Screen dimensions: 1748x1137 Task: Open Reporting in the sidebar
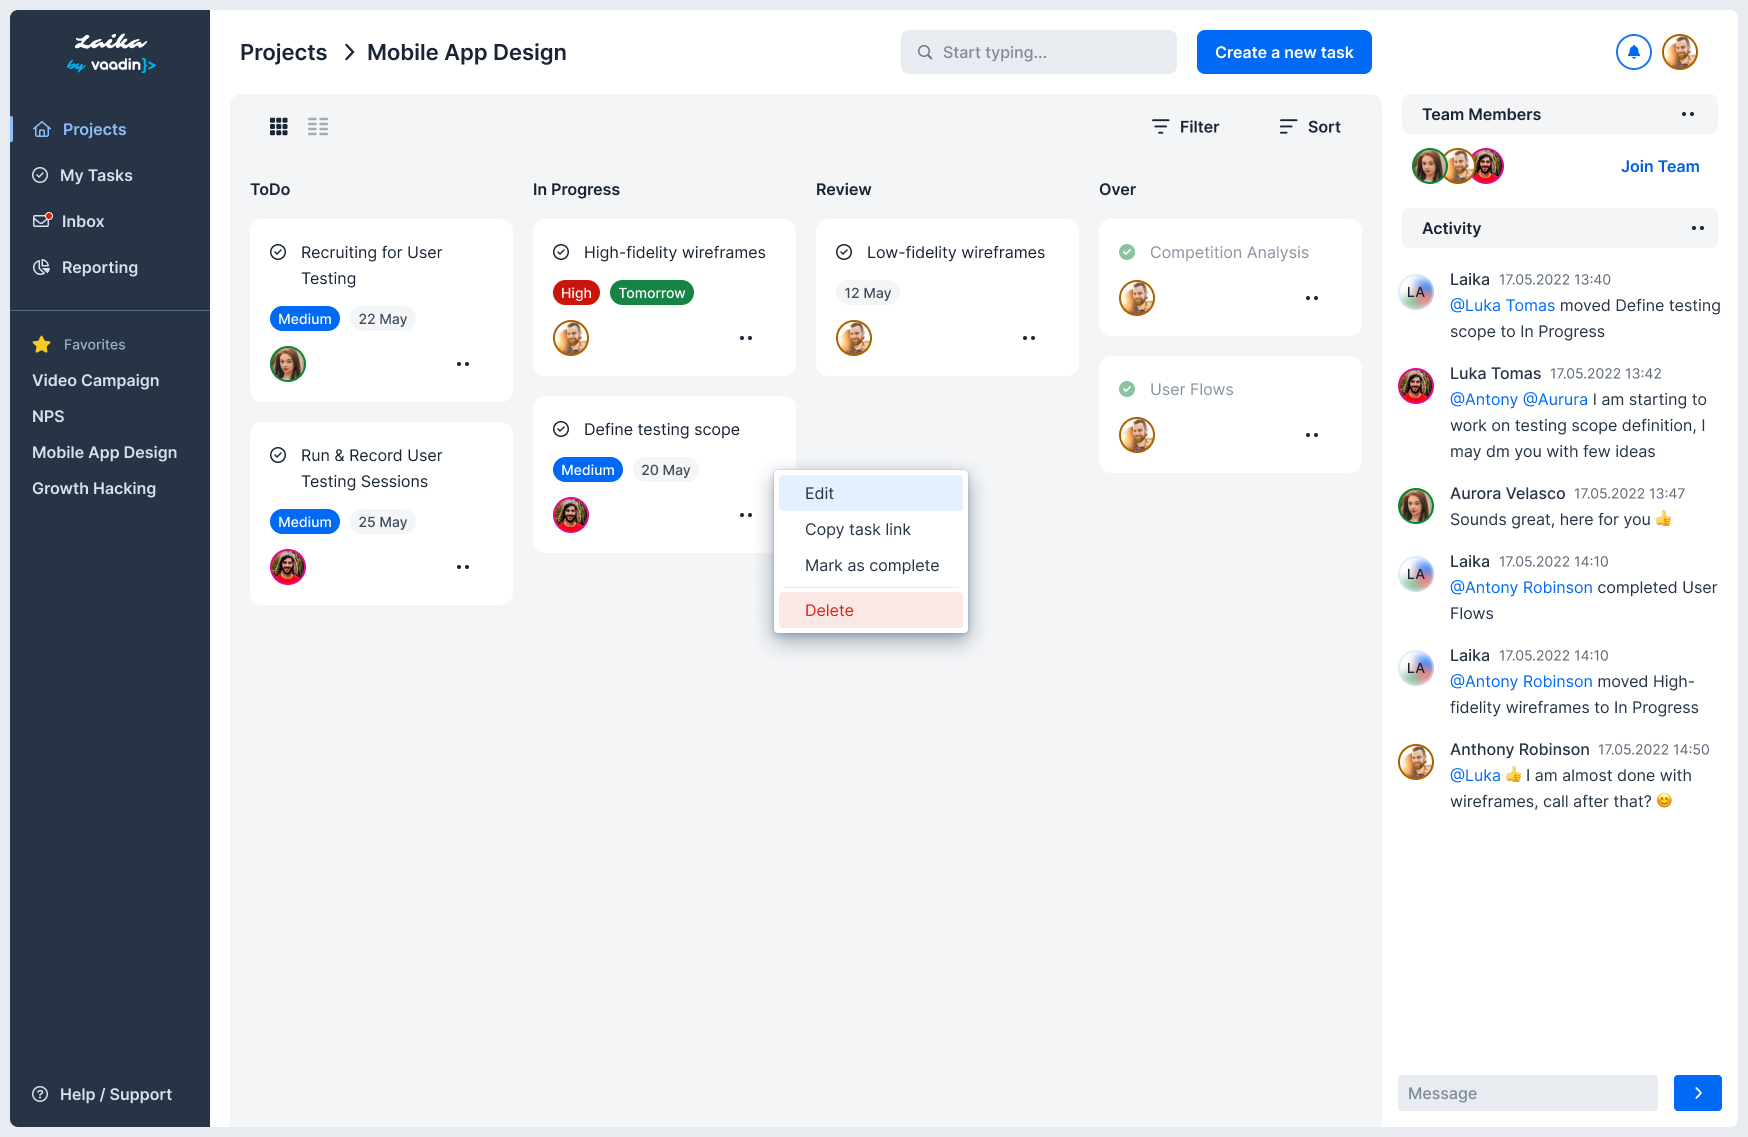[98, 267]
